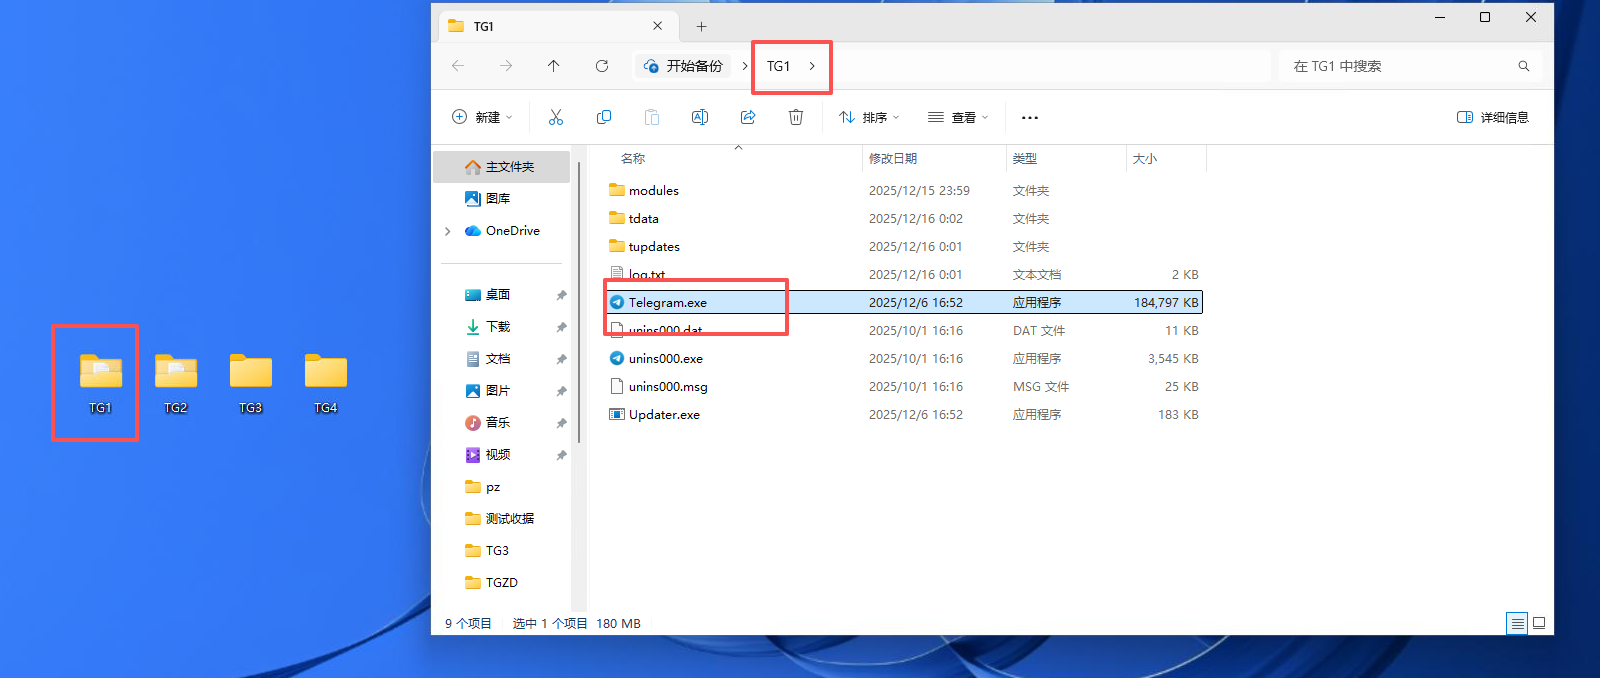Click the Start backup button
Viewport: 1600px width, 678px height.
pyautogui.click(x=684, y=66)
